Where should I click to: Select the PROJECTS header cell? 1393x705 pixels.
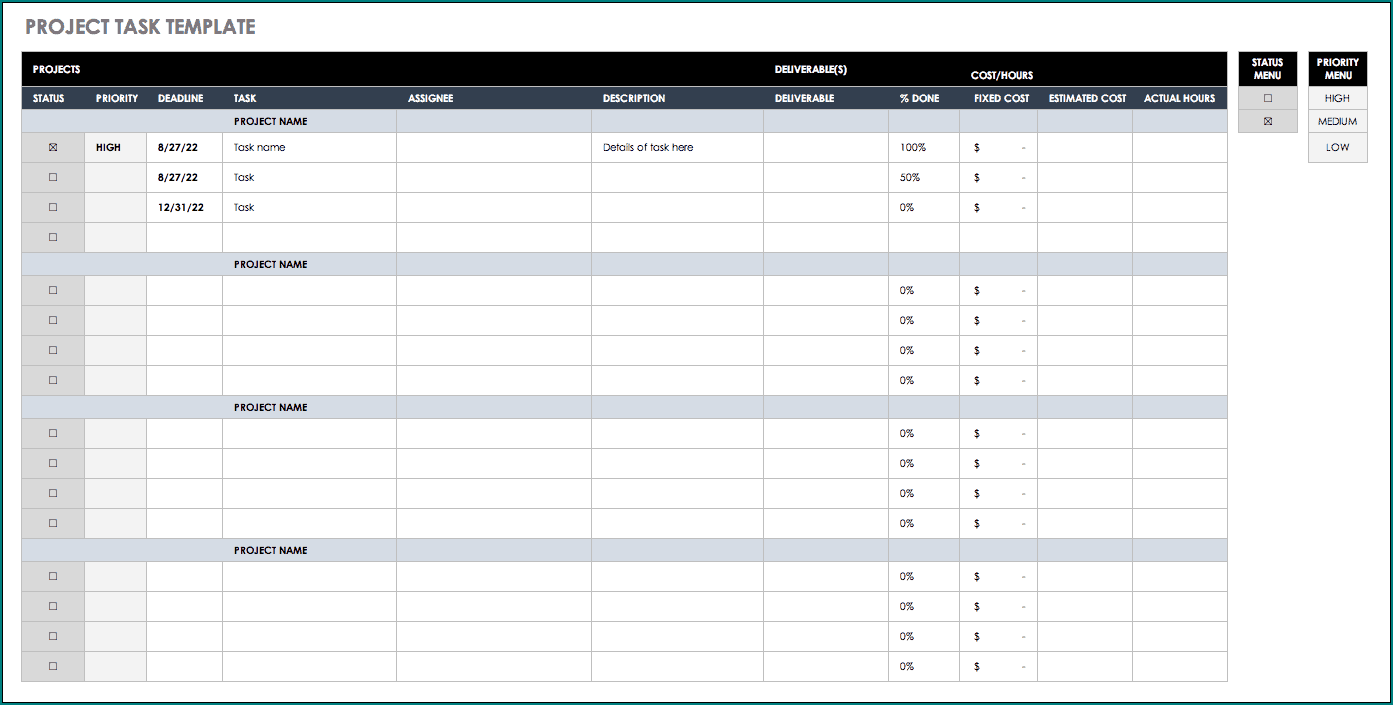coord(56,70)
